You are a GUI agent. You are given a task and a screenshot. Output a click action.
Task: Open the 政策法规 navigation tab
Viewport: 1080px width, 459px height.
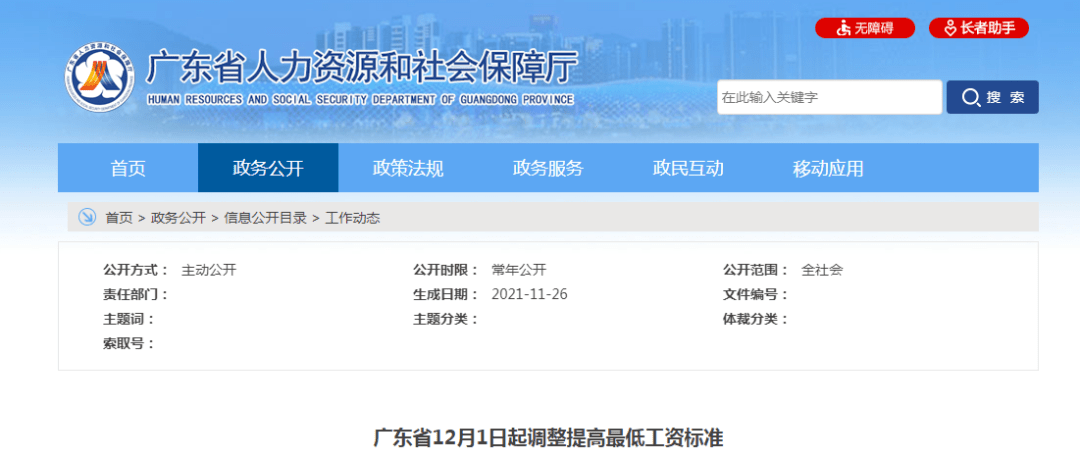point(408,168)
